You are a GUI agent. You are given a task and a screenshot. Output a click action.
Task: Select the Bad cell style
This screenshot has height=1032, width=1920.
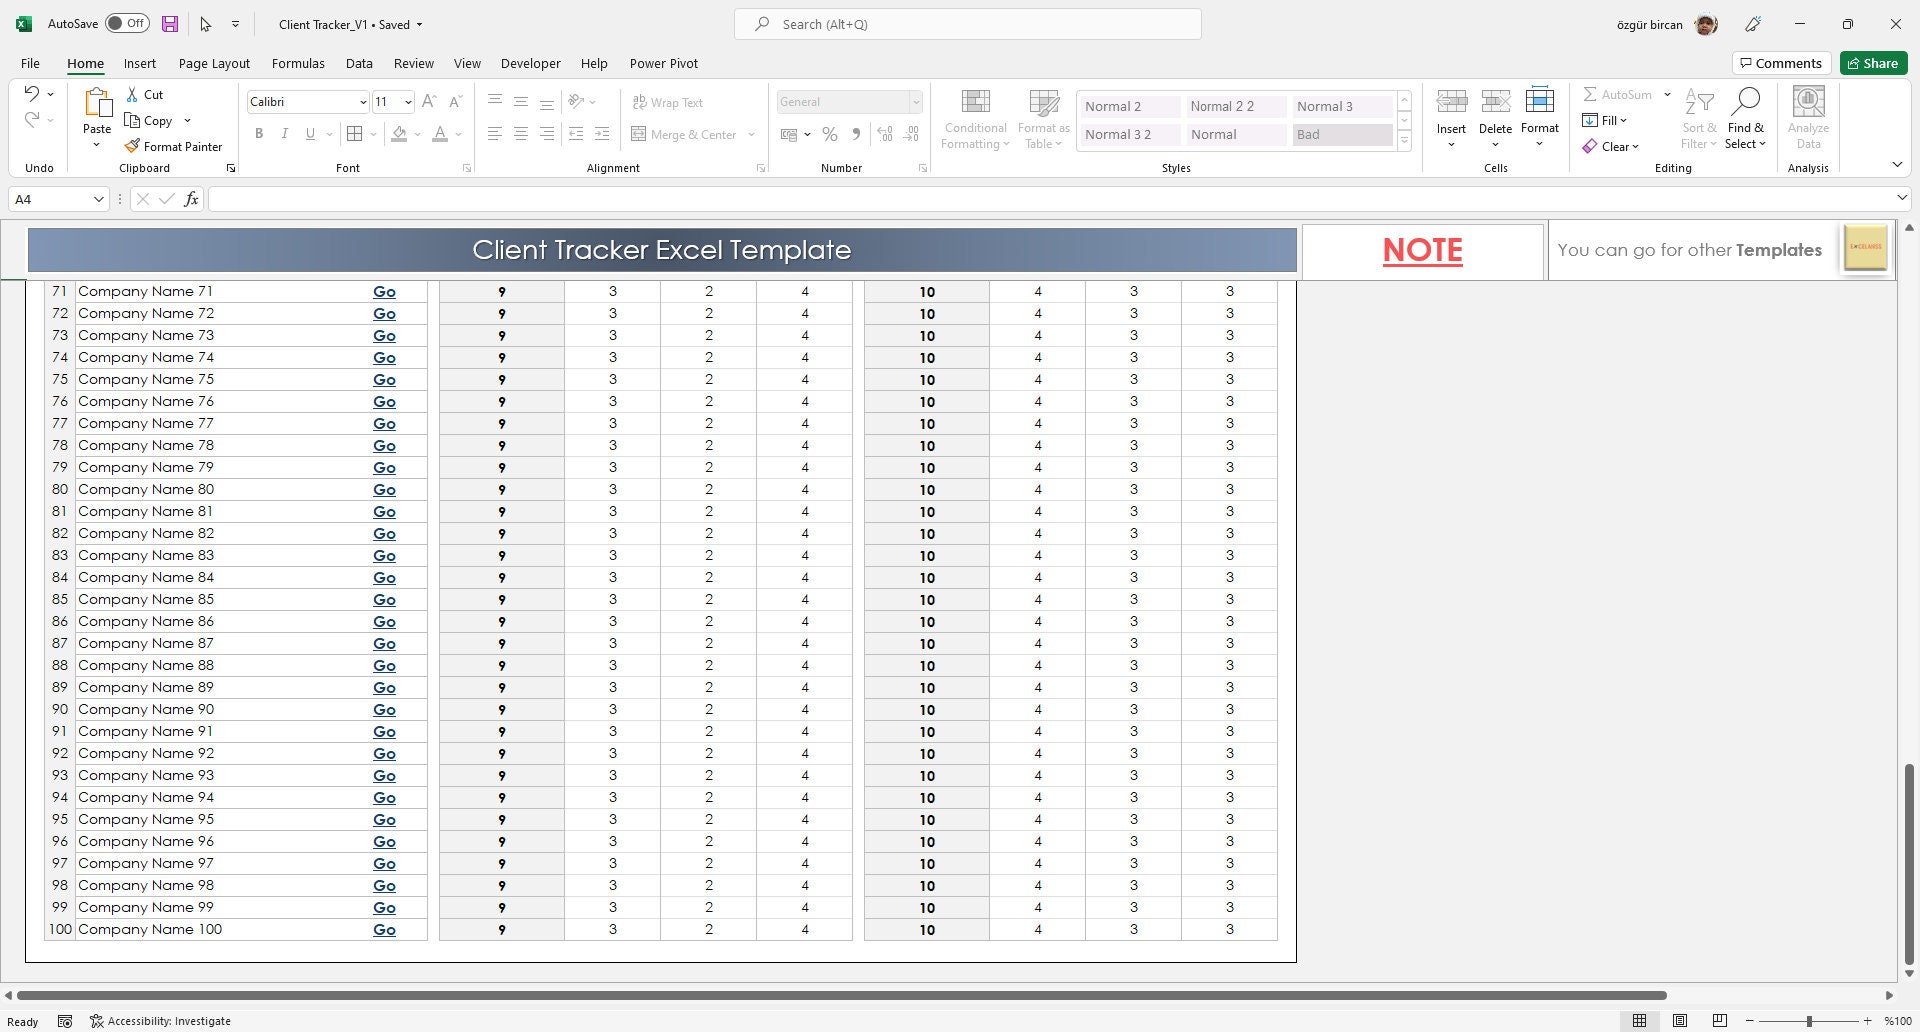click(1342, 134)
